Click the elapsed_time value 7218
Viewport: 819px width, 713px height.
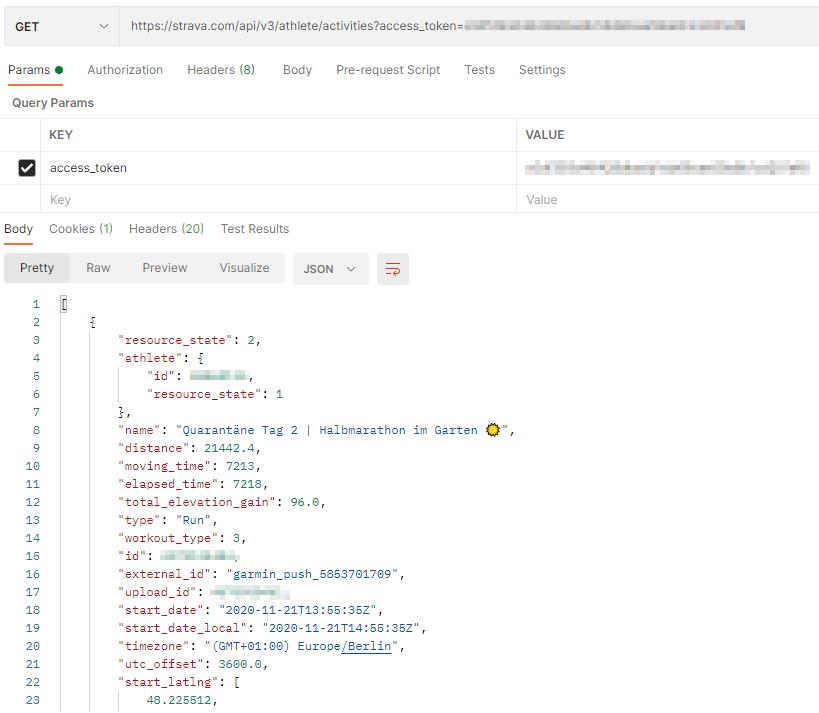click(247, 484)
